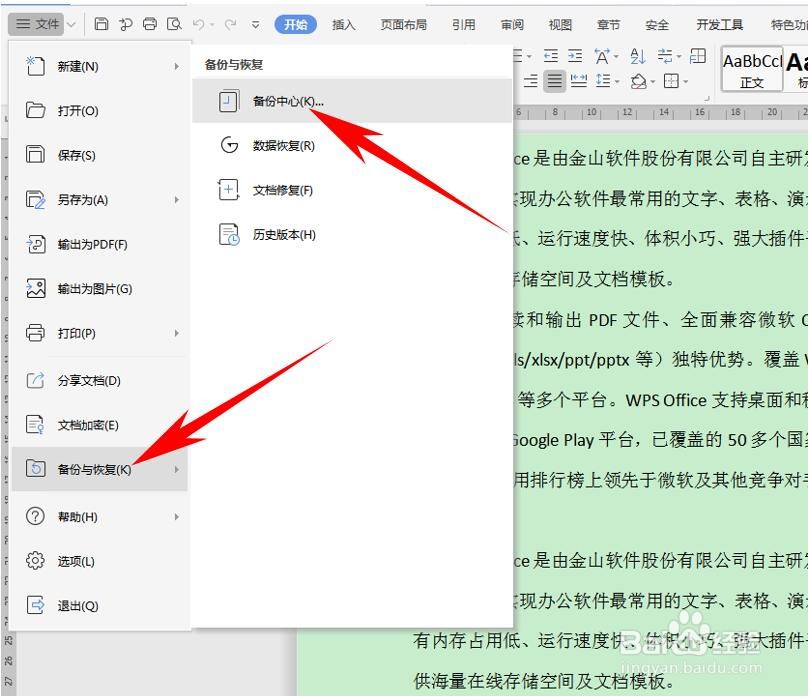Click the distributed alignment icon

[x=579, y=81]
